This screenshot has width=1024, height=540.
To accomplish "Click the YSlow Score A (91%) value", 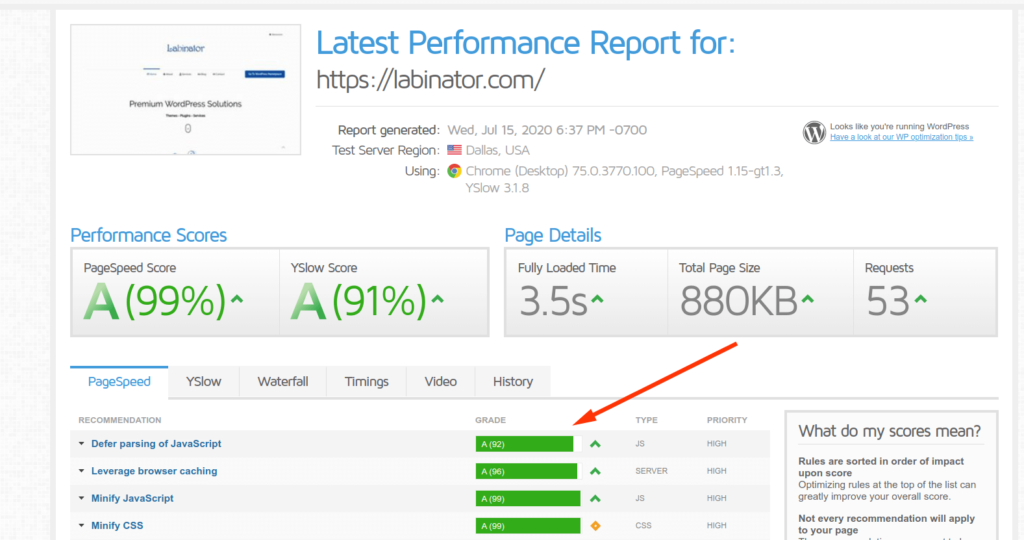I will (x=359, y=302).
